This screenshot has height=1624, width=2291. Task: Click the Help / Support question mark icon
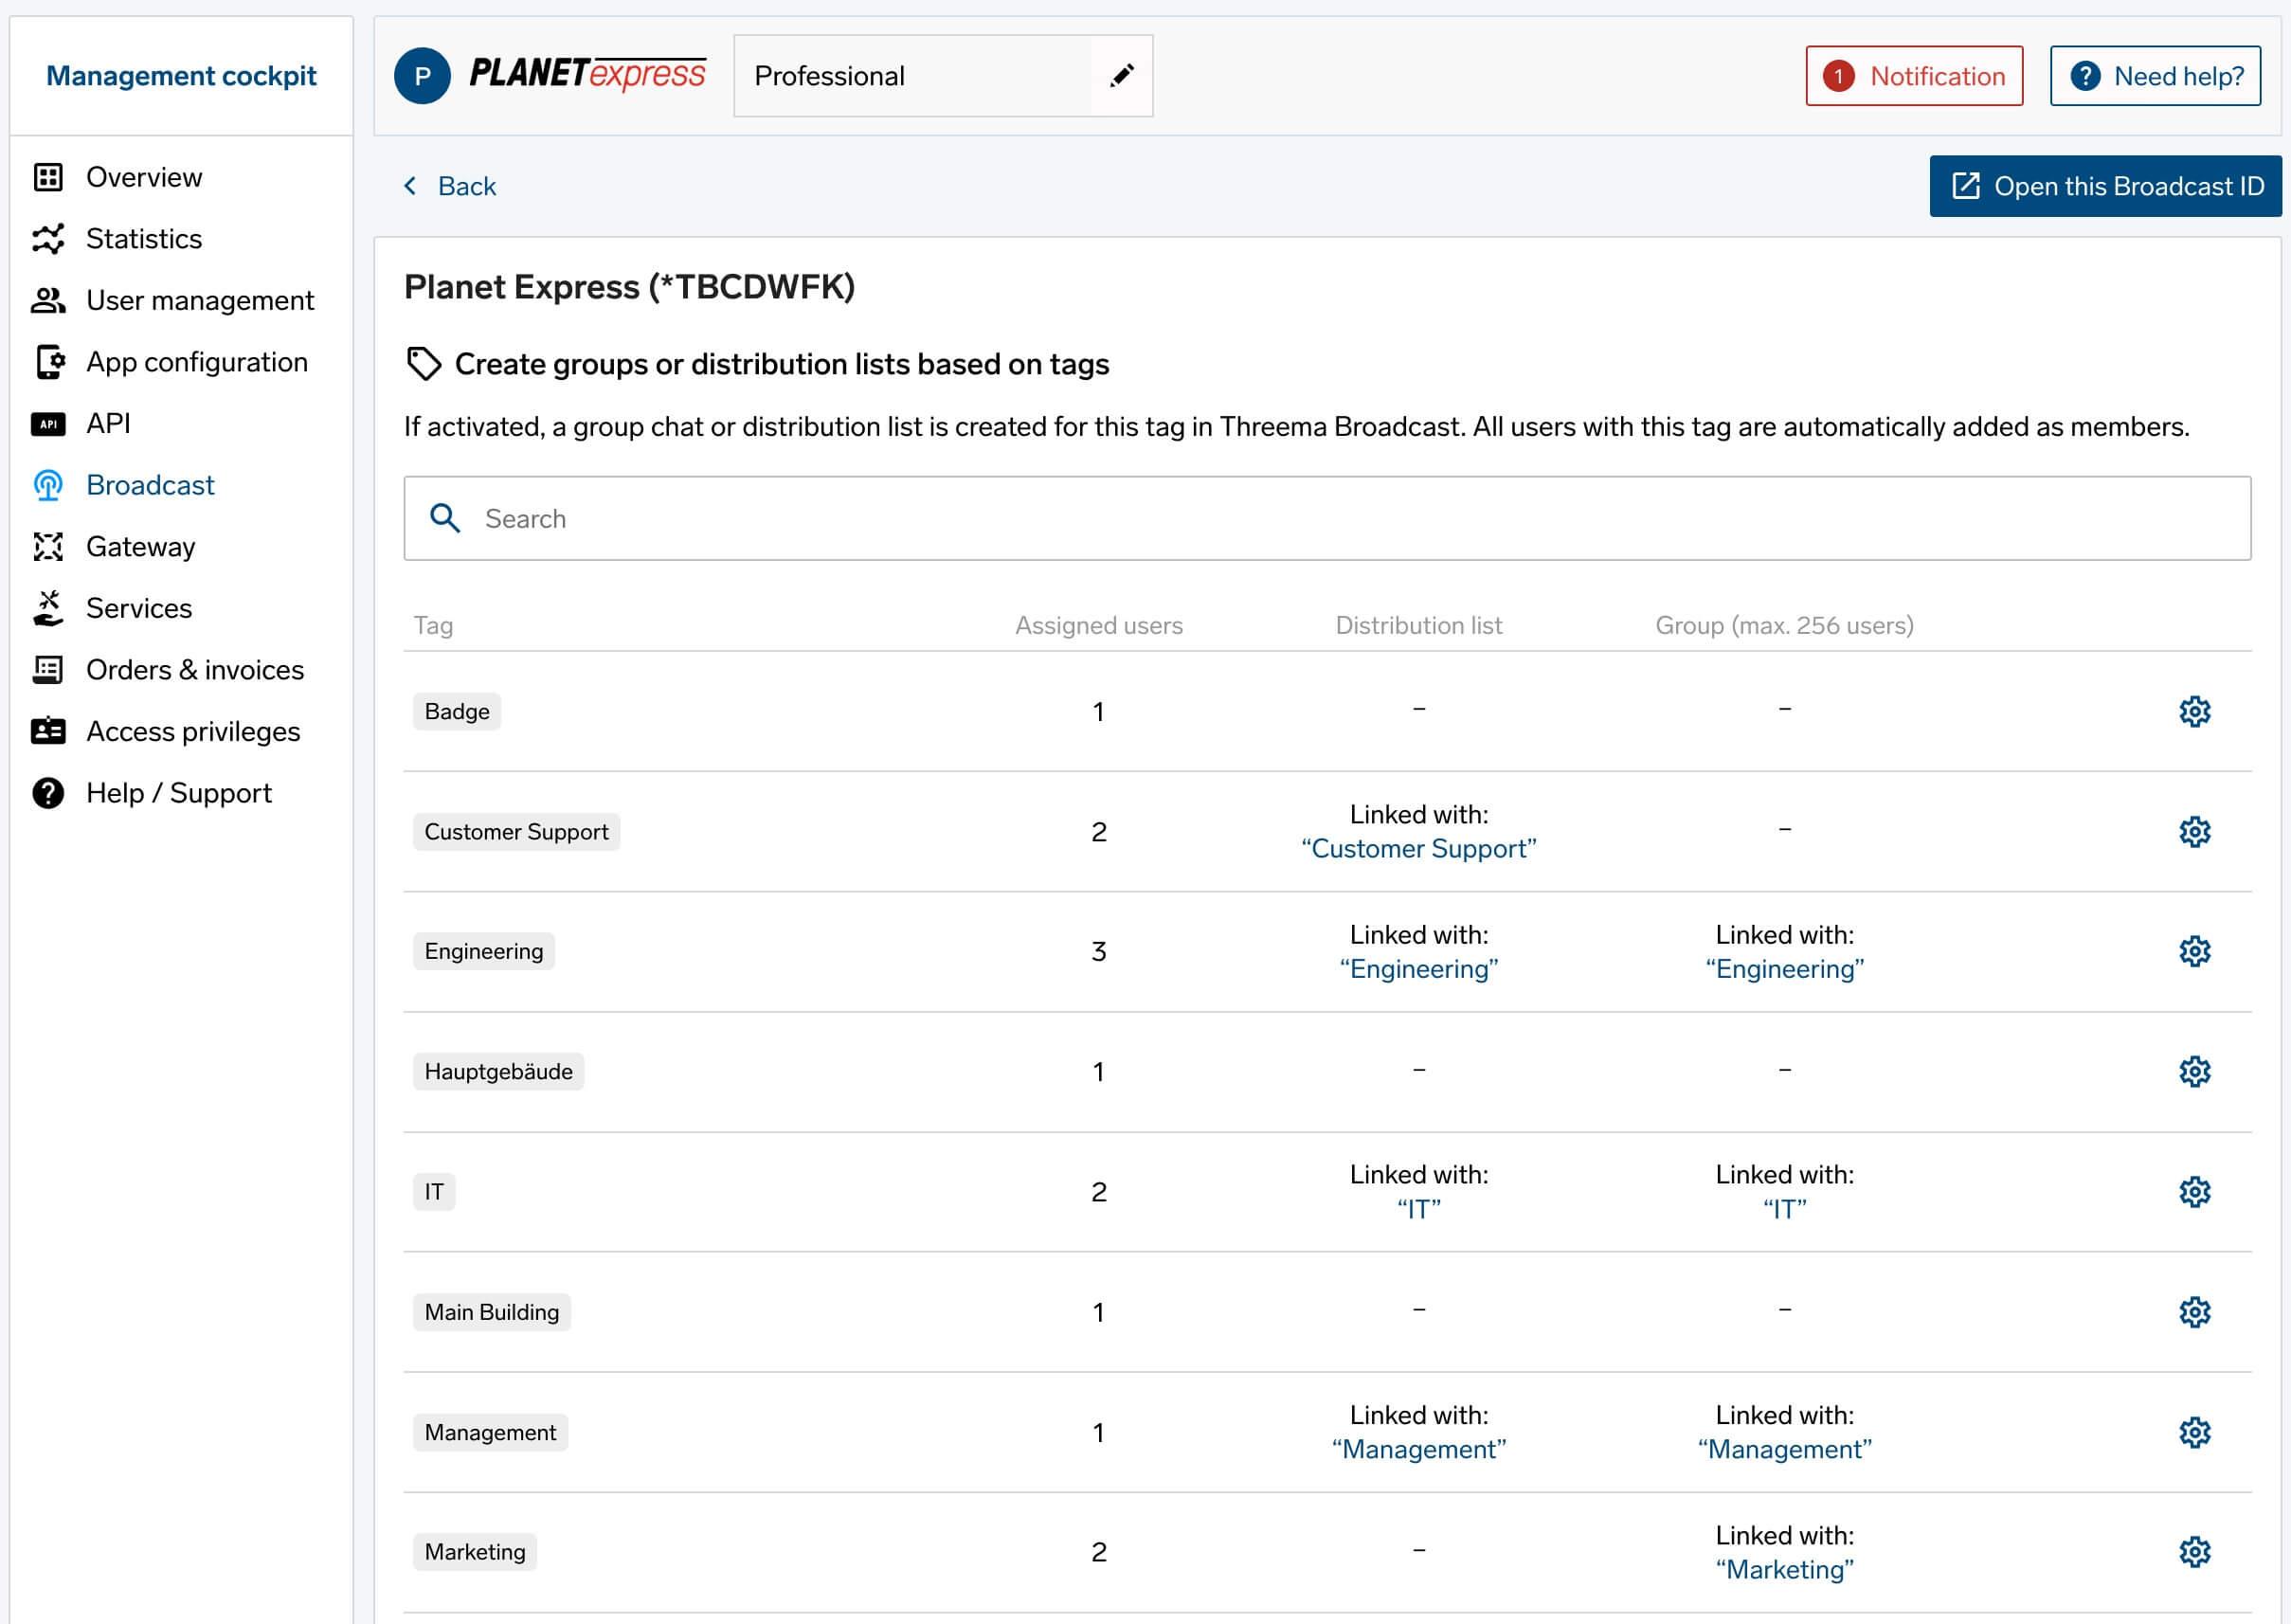coord(48,792)
